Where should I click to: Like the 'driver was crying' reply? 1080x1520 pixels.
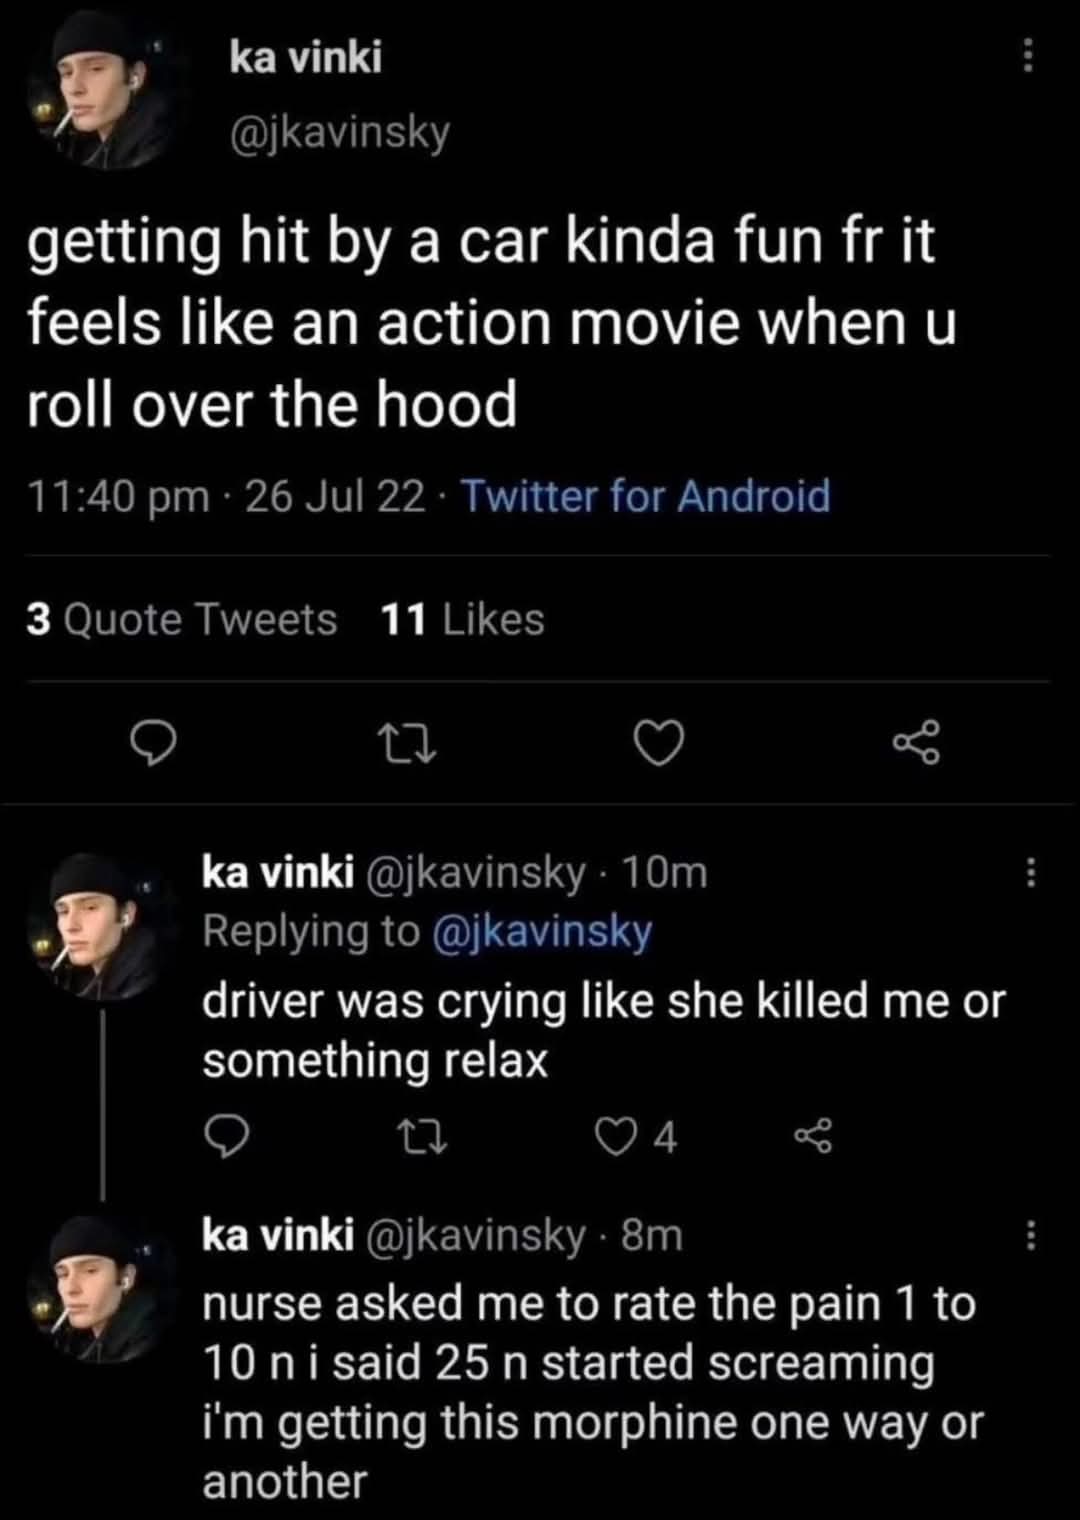(610, 1136)
